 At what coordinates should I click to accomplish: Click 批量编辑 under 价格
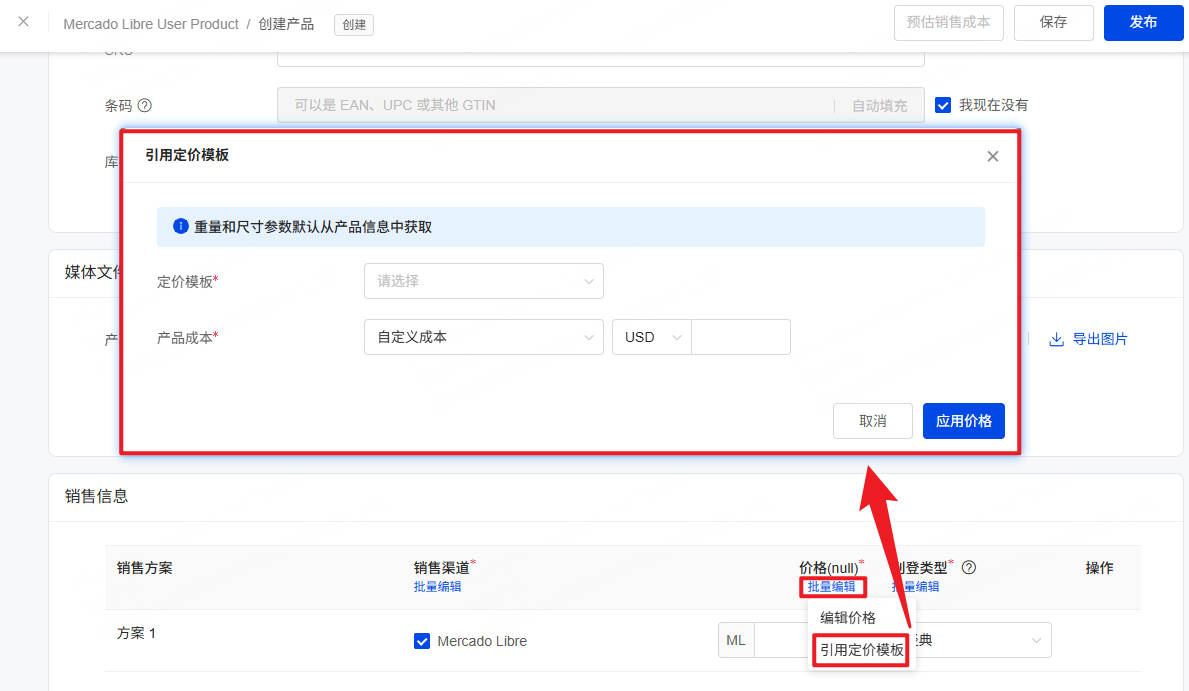click(832, 586)
